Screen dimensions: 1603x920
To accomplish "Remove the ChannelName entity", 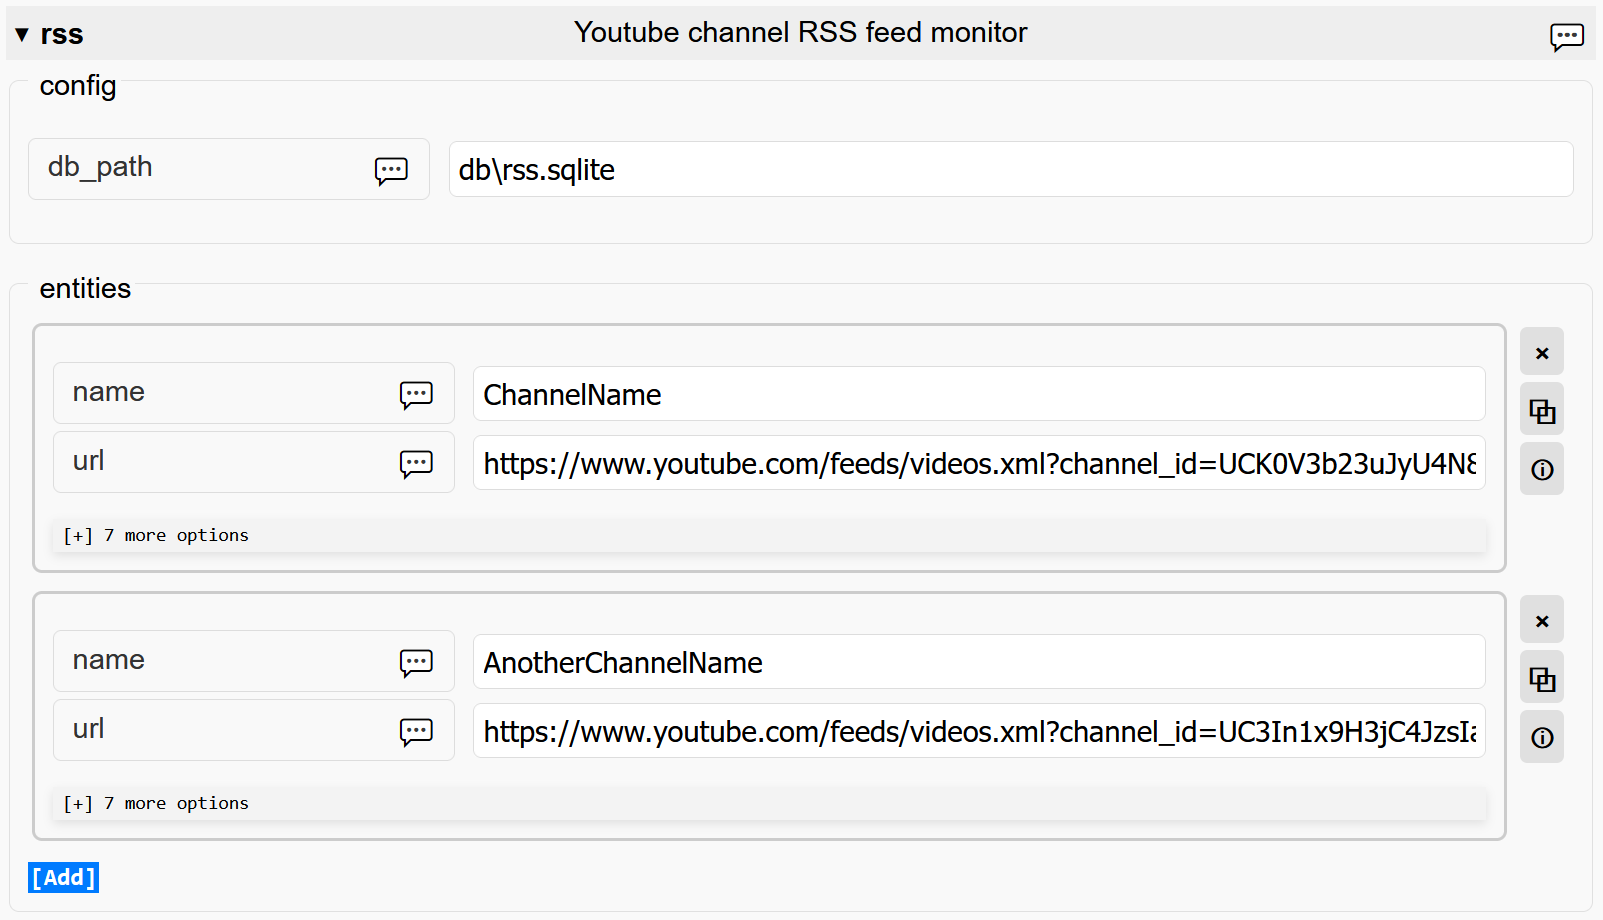I will pos(1542,353).
